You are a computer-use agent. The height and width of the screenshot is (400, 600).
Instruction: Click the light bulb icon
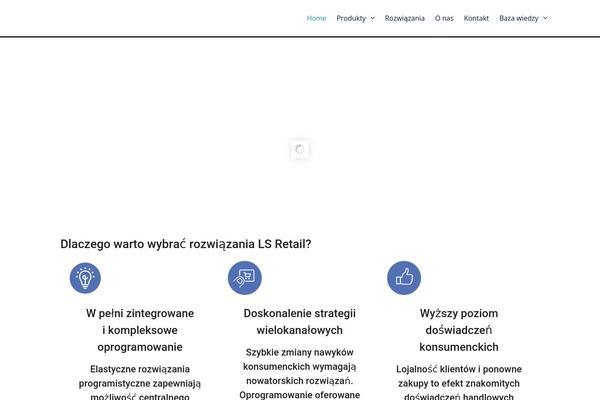[x=85, y=278]
